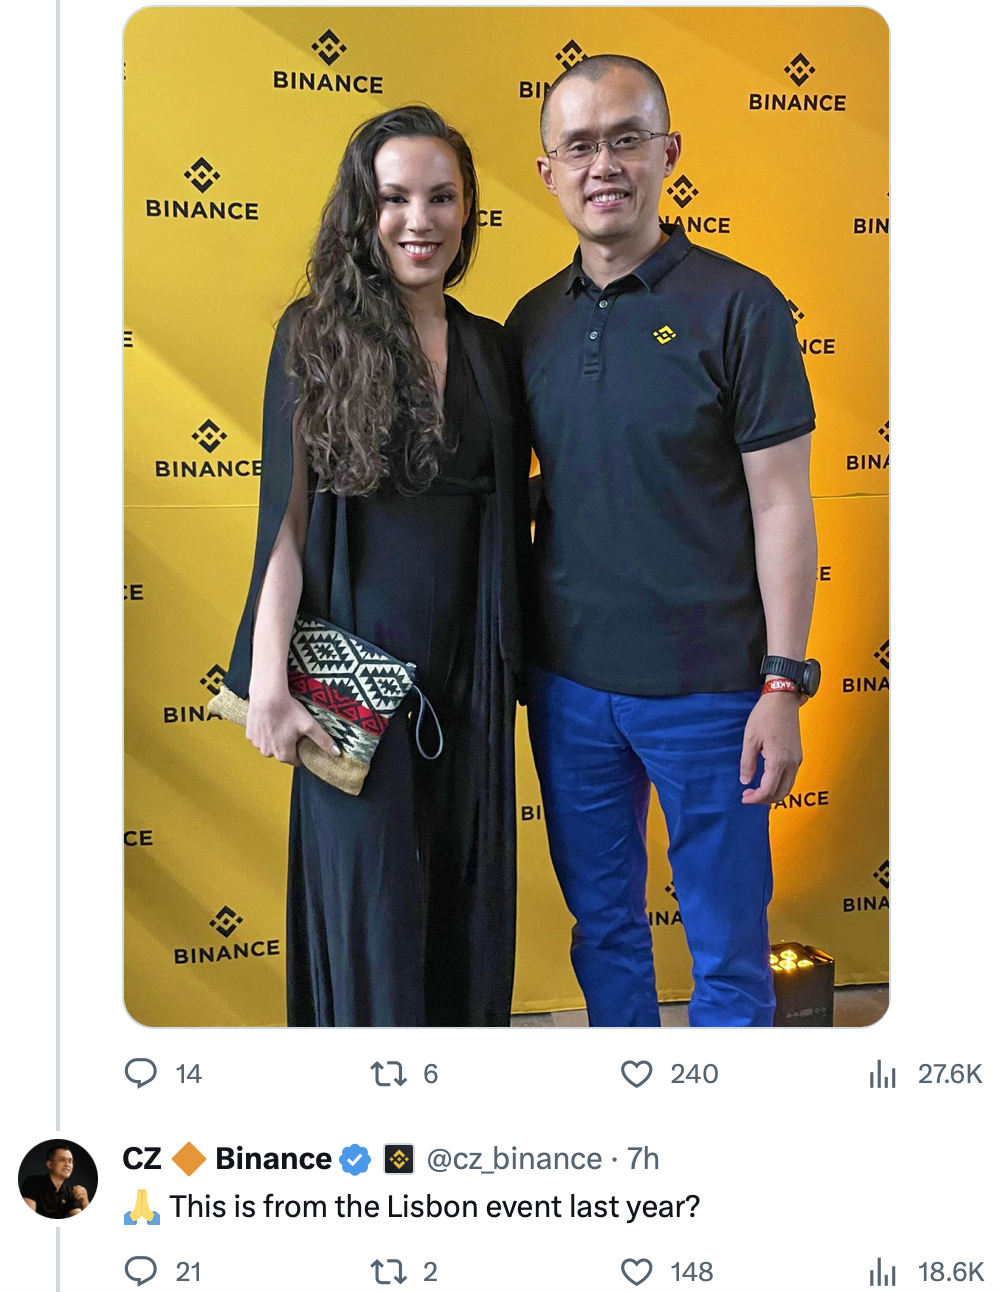
Task: Click the reply bubble icon beside 14
Action: 141,1073
